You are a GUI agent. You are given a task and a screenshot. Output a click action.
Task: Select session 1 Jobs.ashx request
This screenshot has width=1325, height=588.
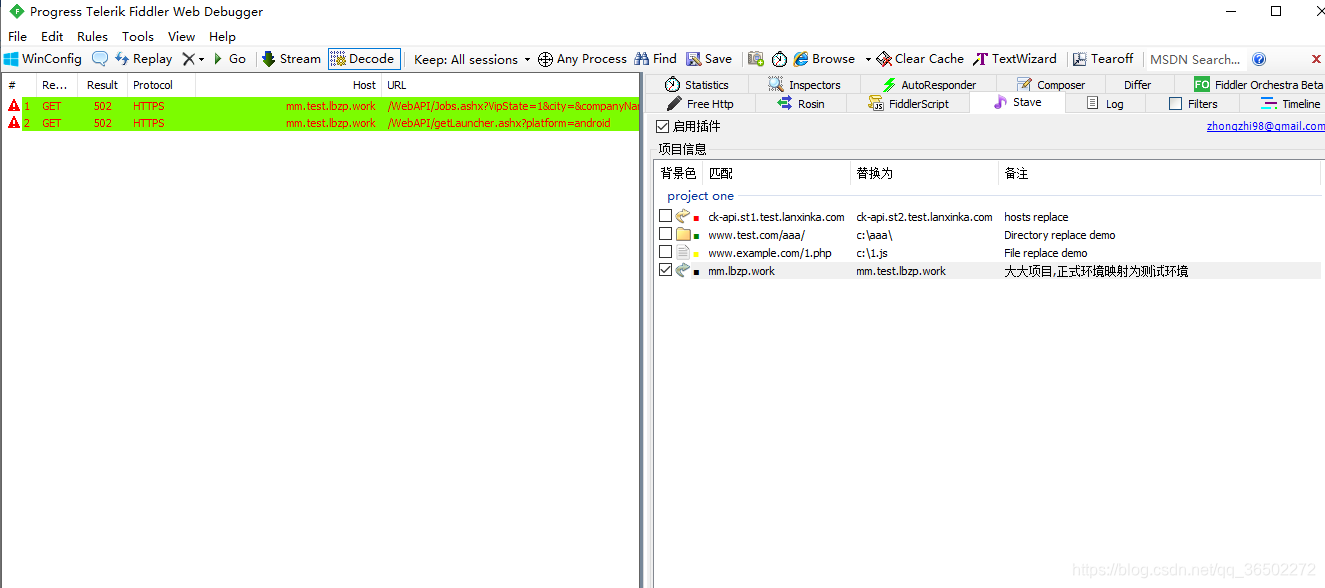point(320,105)
